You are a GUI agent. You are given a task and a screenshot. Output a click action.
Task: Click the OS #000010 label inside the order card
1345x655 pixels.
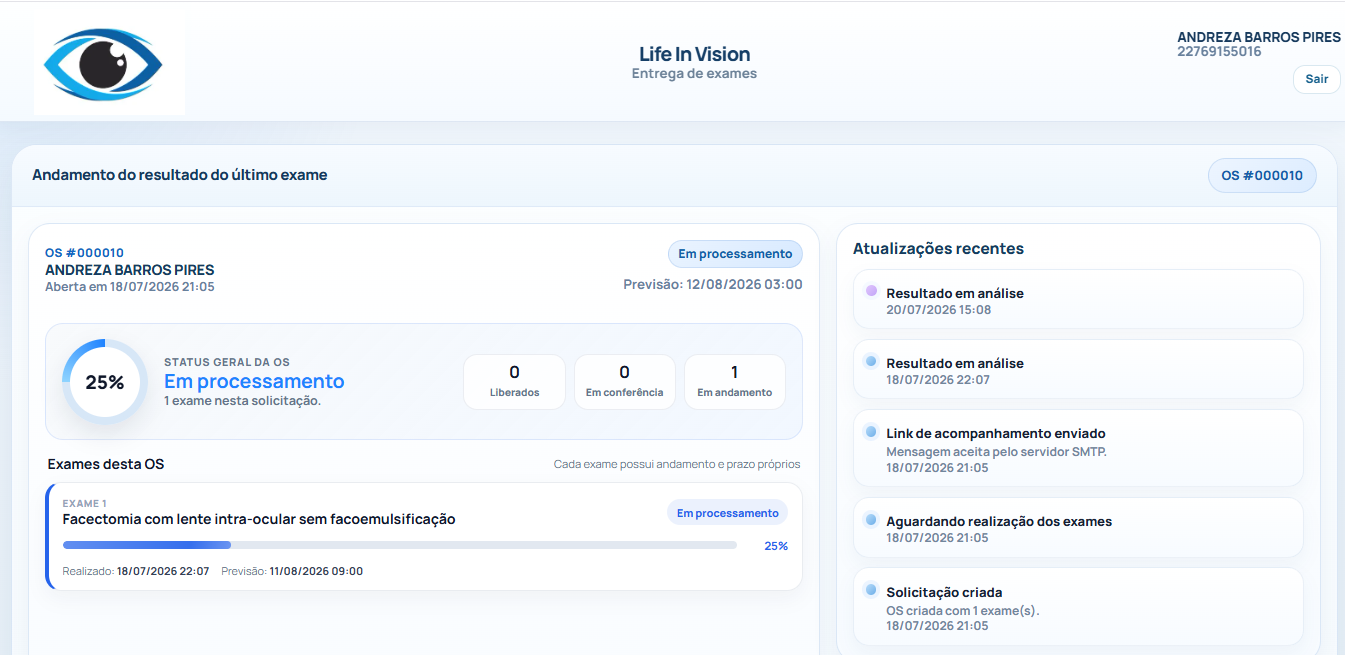click(85, 253)
